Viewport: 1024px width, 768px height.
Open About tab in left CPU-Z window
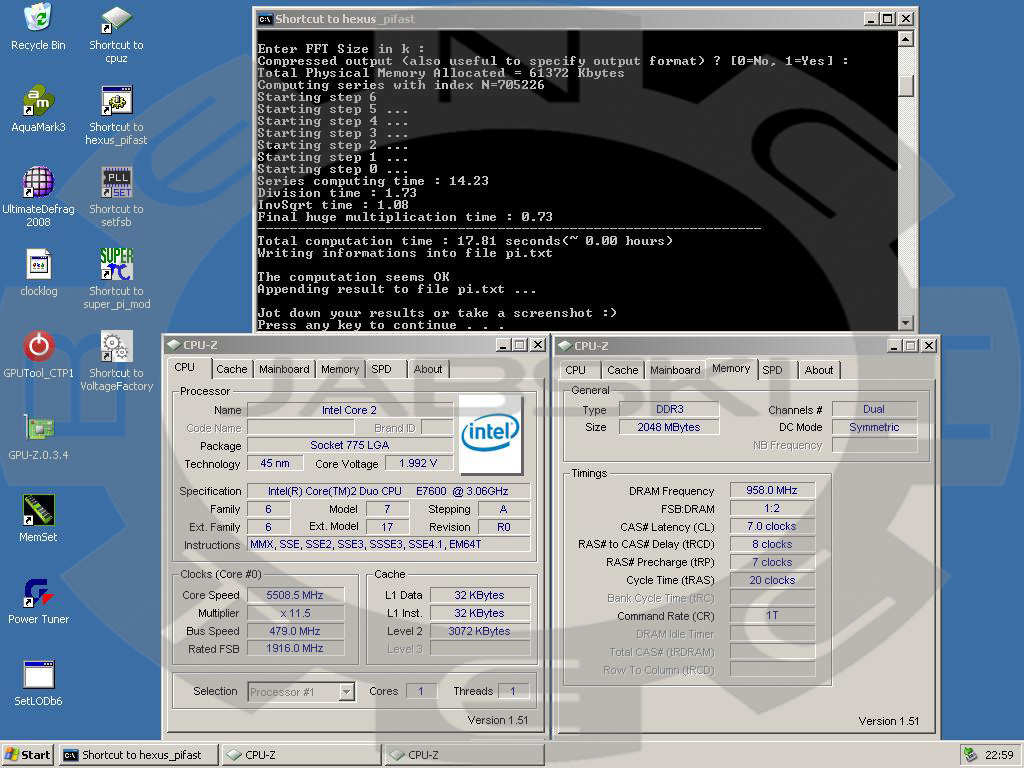428,369
